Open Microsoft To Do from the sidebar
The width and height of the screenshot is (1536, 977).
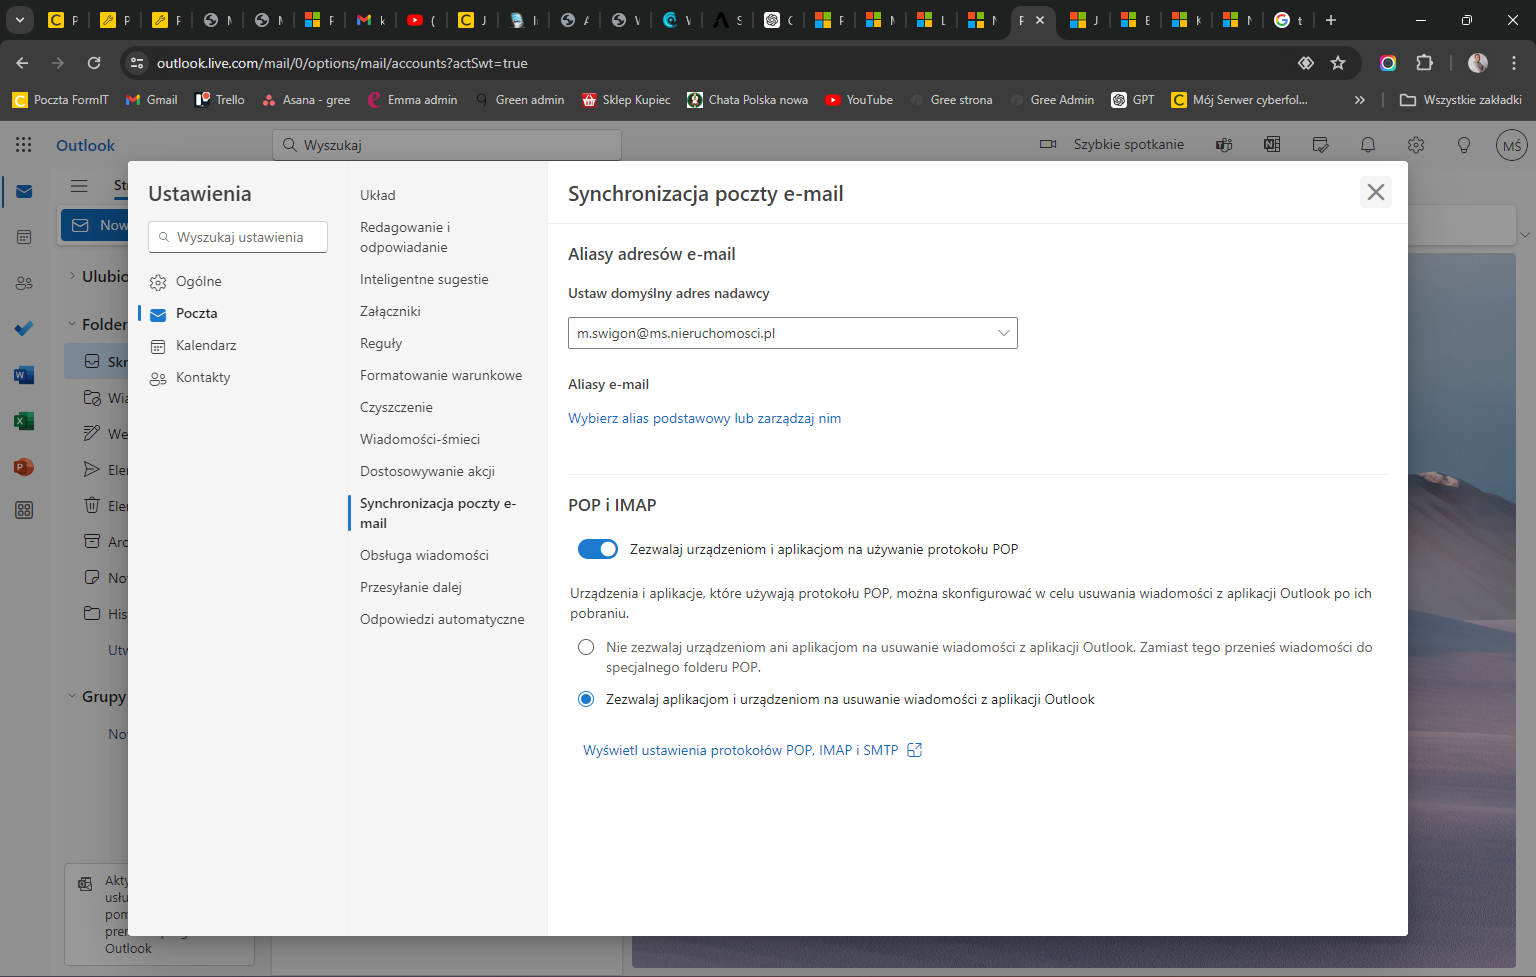(x=24, y=328)
